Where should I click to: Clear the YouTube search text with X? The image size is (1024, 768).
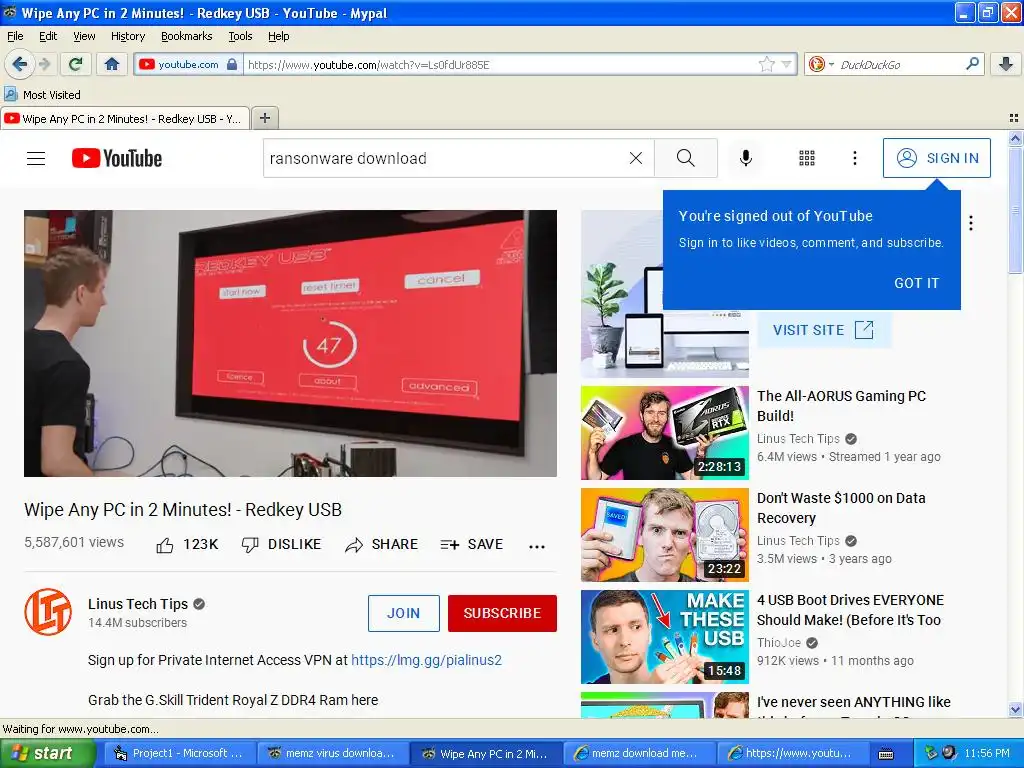click(635, 158)
